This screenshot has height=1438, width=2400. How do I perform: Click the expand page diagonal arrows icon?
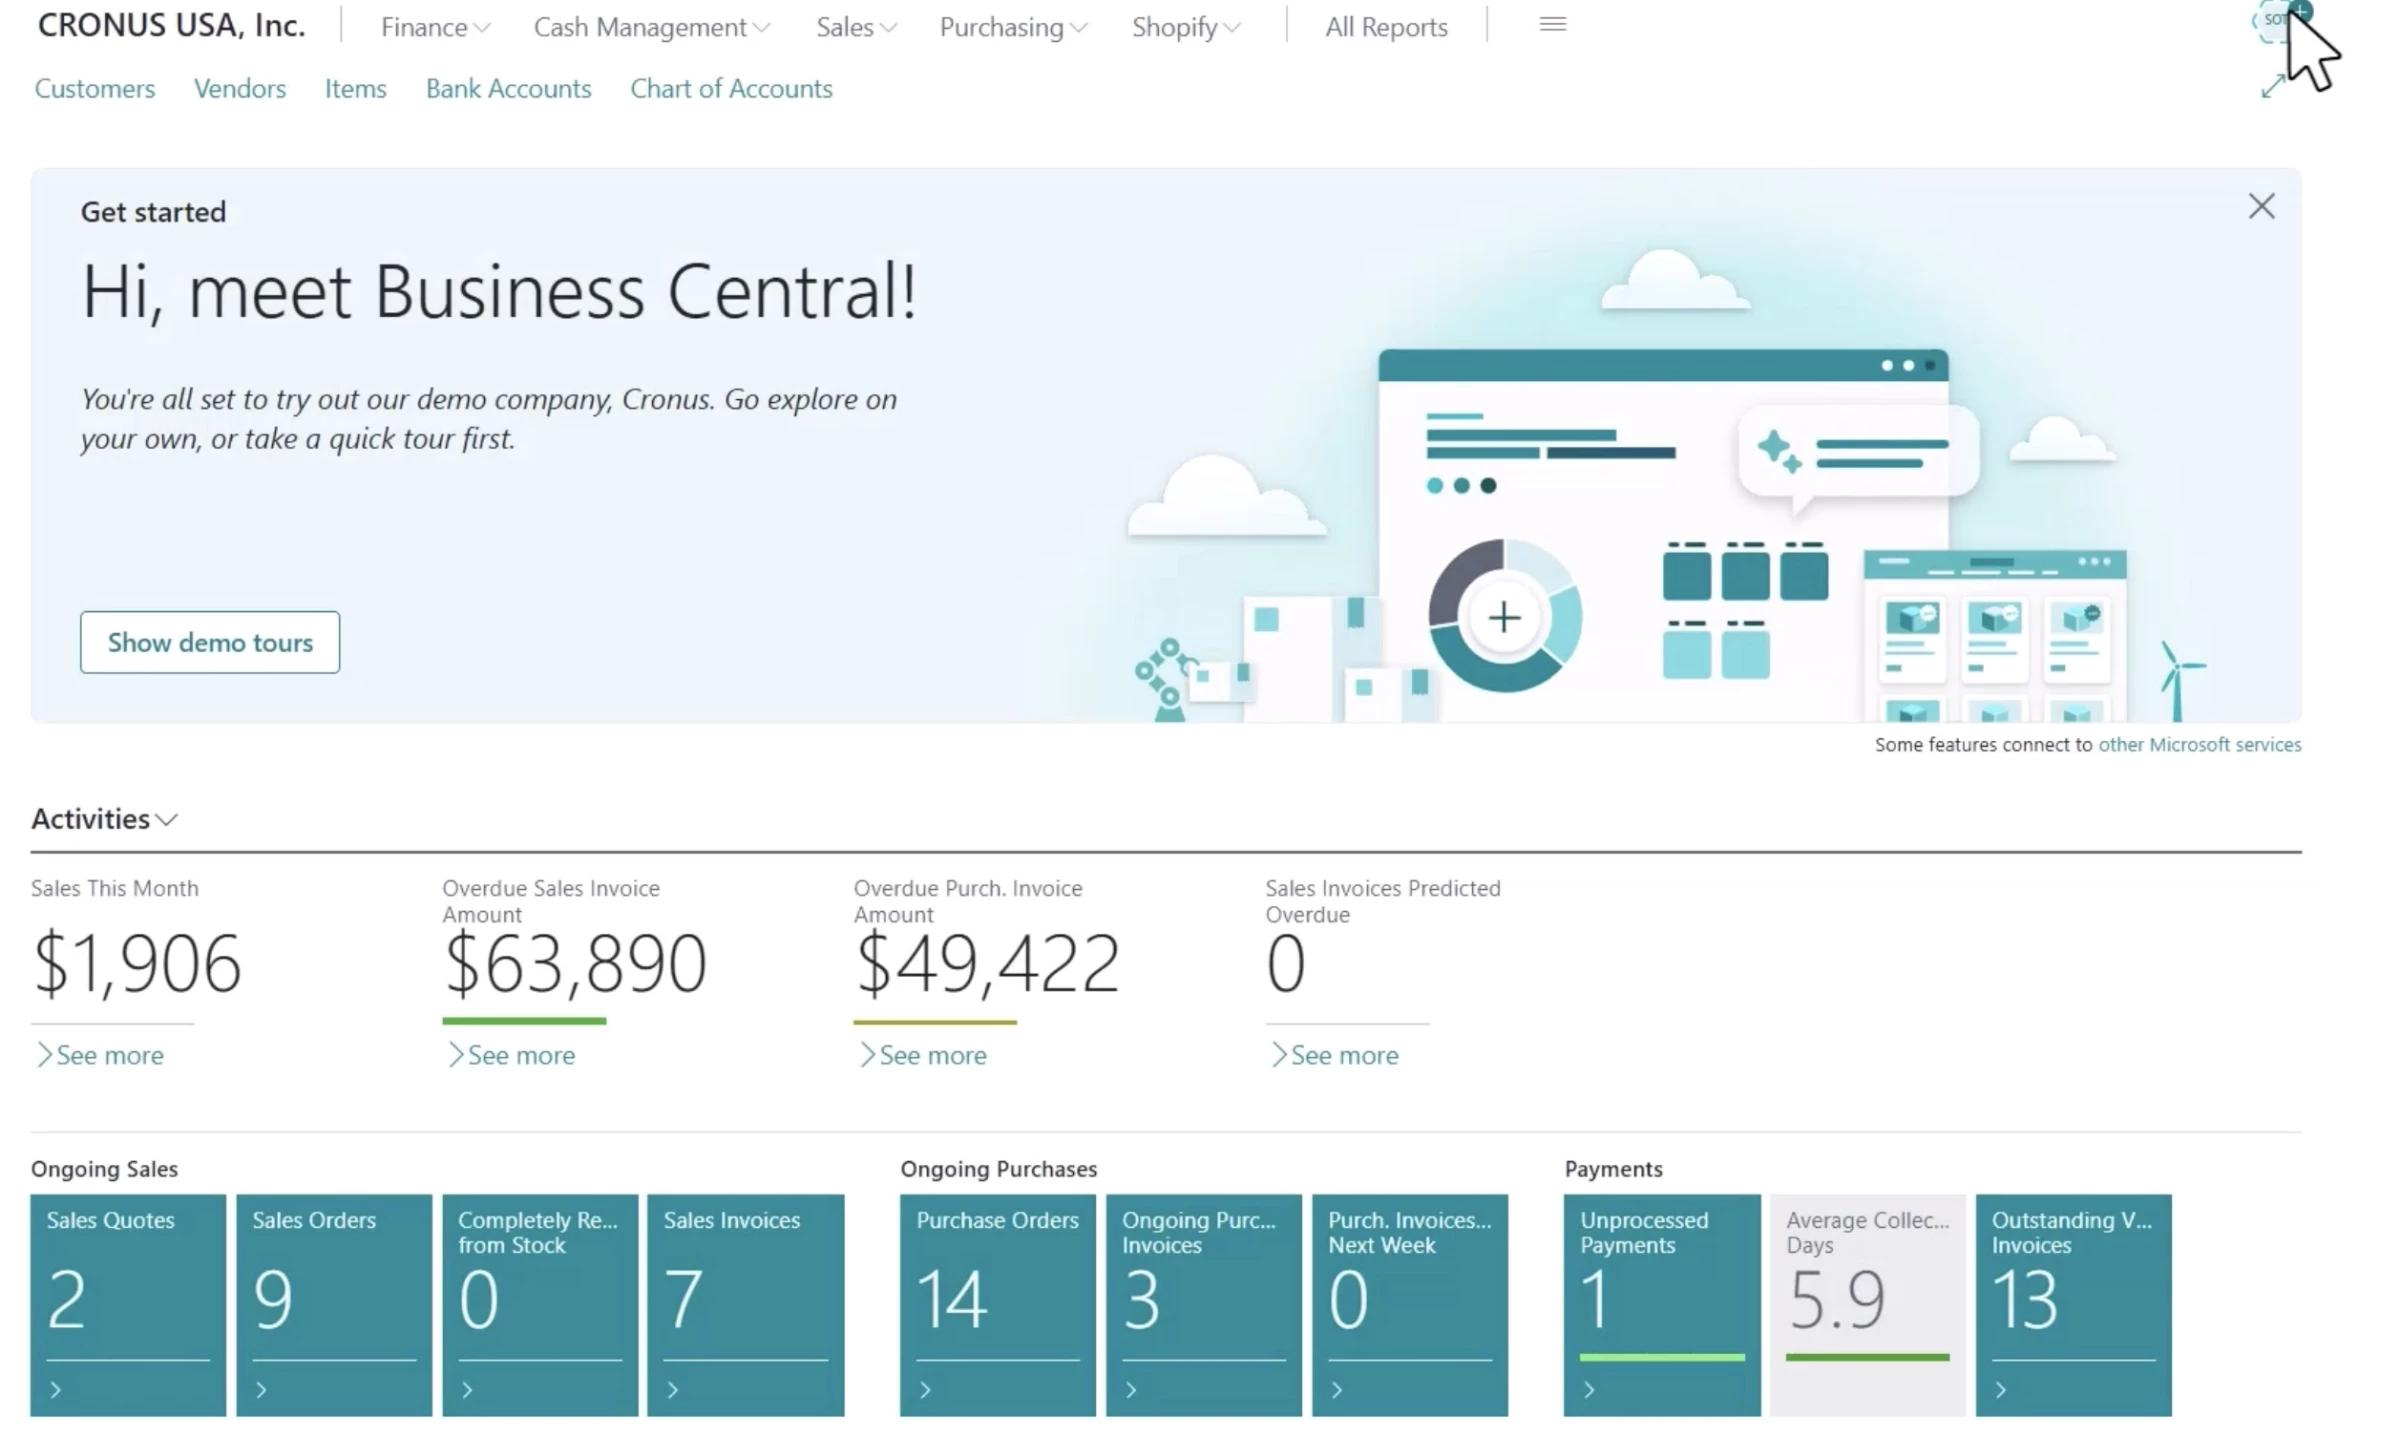(x=2272, y=87)
